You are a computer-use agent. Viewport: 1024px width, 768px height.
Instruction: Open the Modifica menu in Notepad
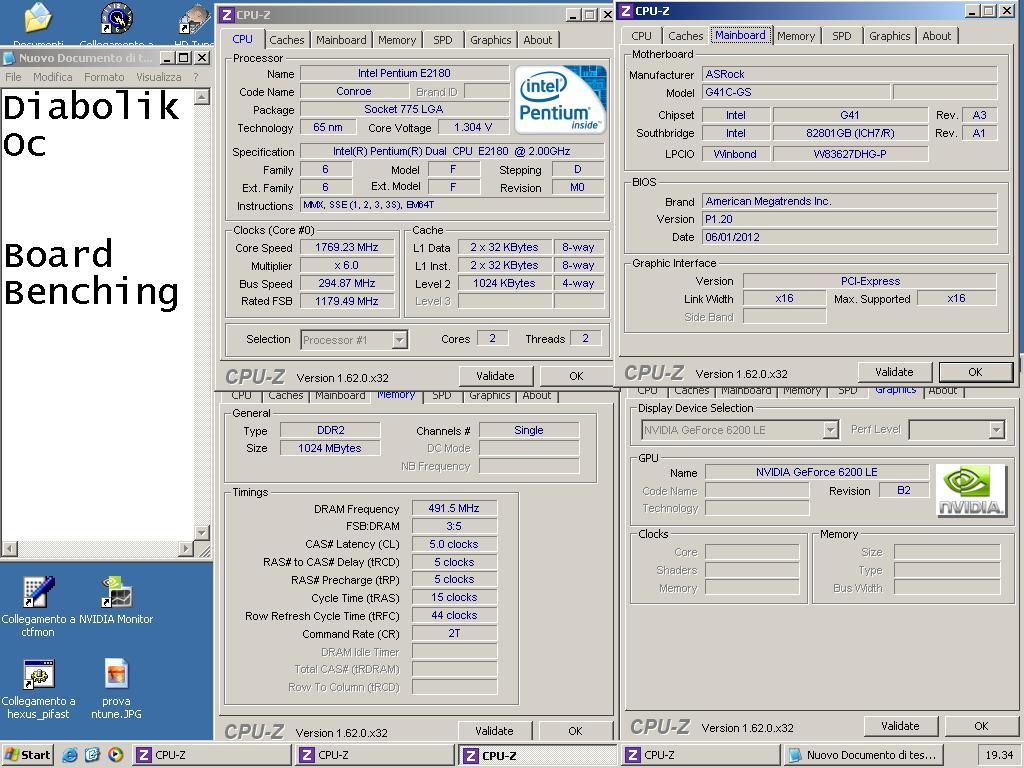[53, 77]
